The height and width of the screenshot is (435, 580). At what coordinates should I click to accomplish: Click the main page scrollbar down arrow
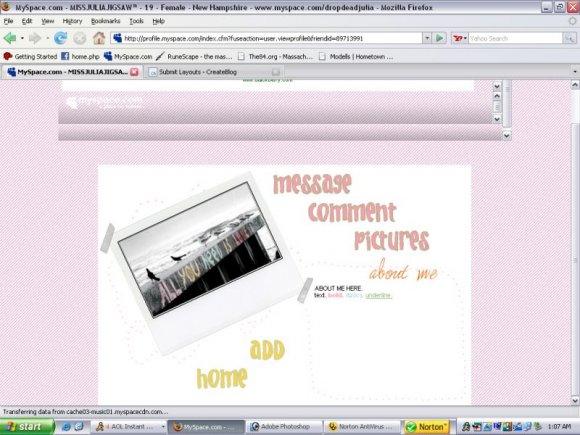pyautogui.click(x=575, y=400)
